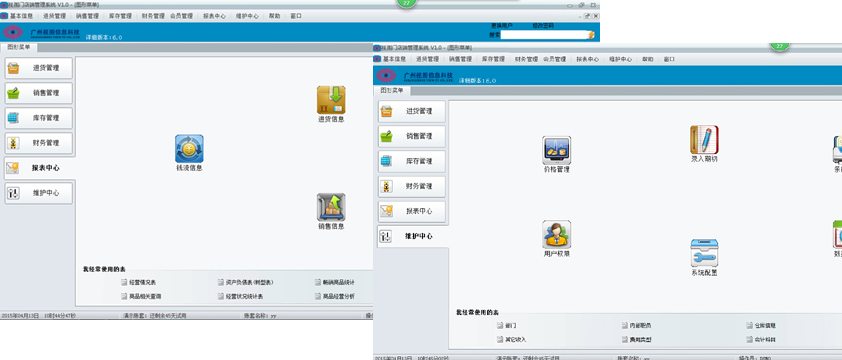Open 库存管理 menu in left window menubar
Screen dimensions: 842x360
120,16
